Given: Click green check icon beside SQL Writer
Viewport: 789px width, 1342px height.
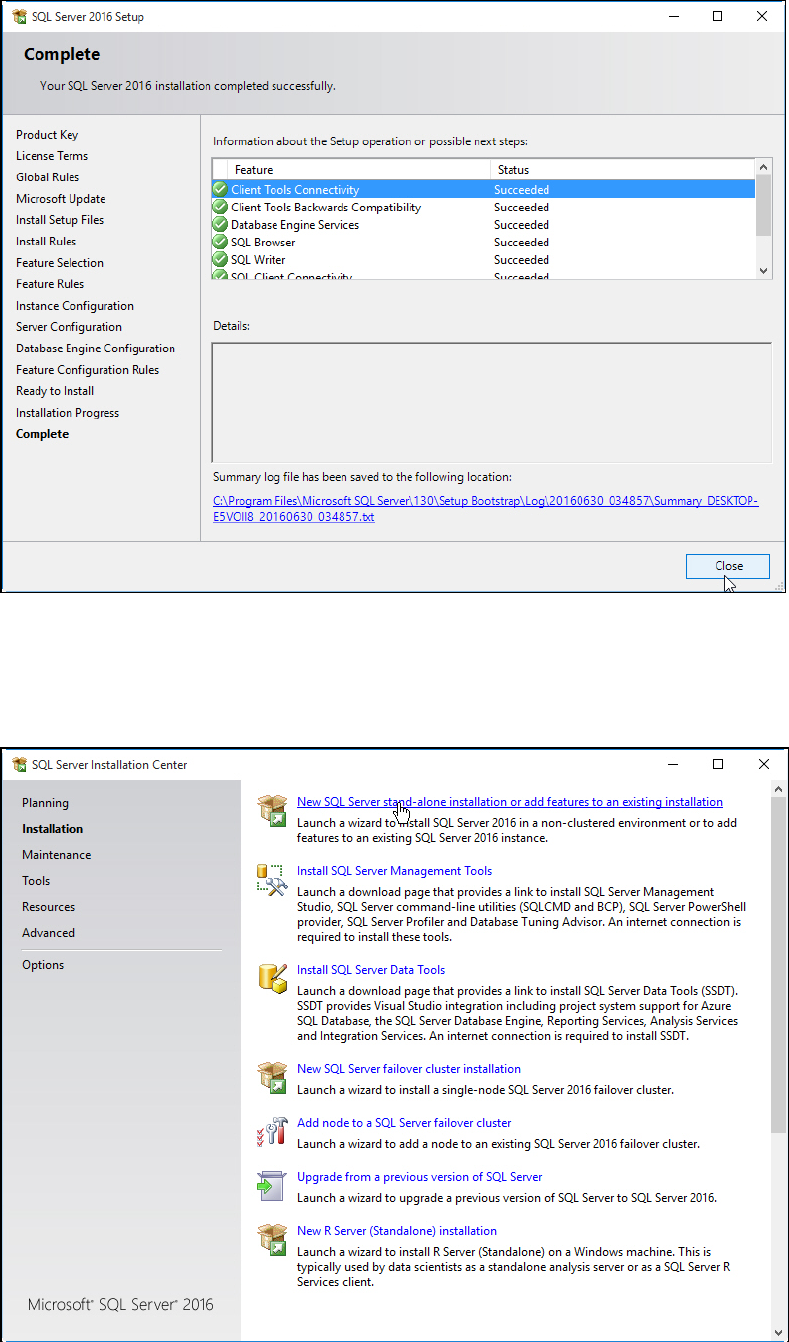Looking at the screenshot, I should click(x=220, y=260).
